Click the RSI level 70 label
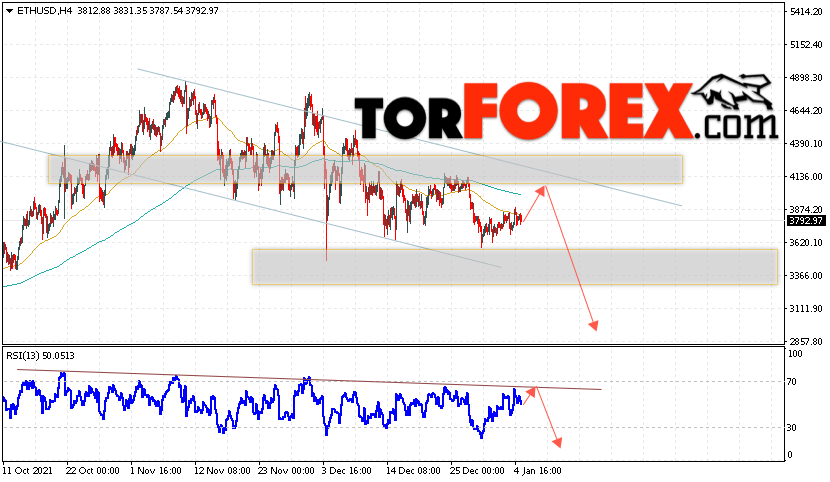This screenshot has height=482, width=830. click(x=792, y=381)
